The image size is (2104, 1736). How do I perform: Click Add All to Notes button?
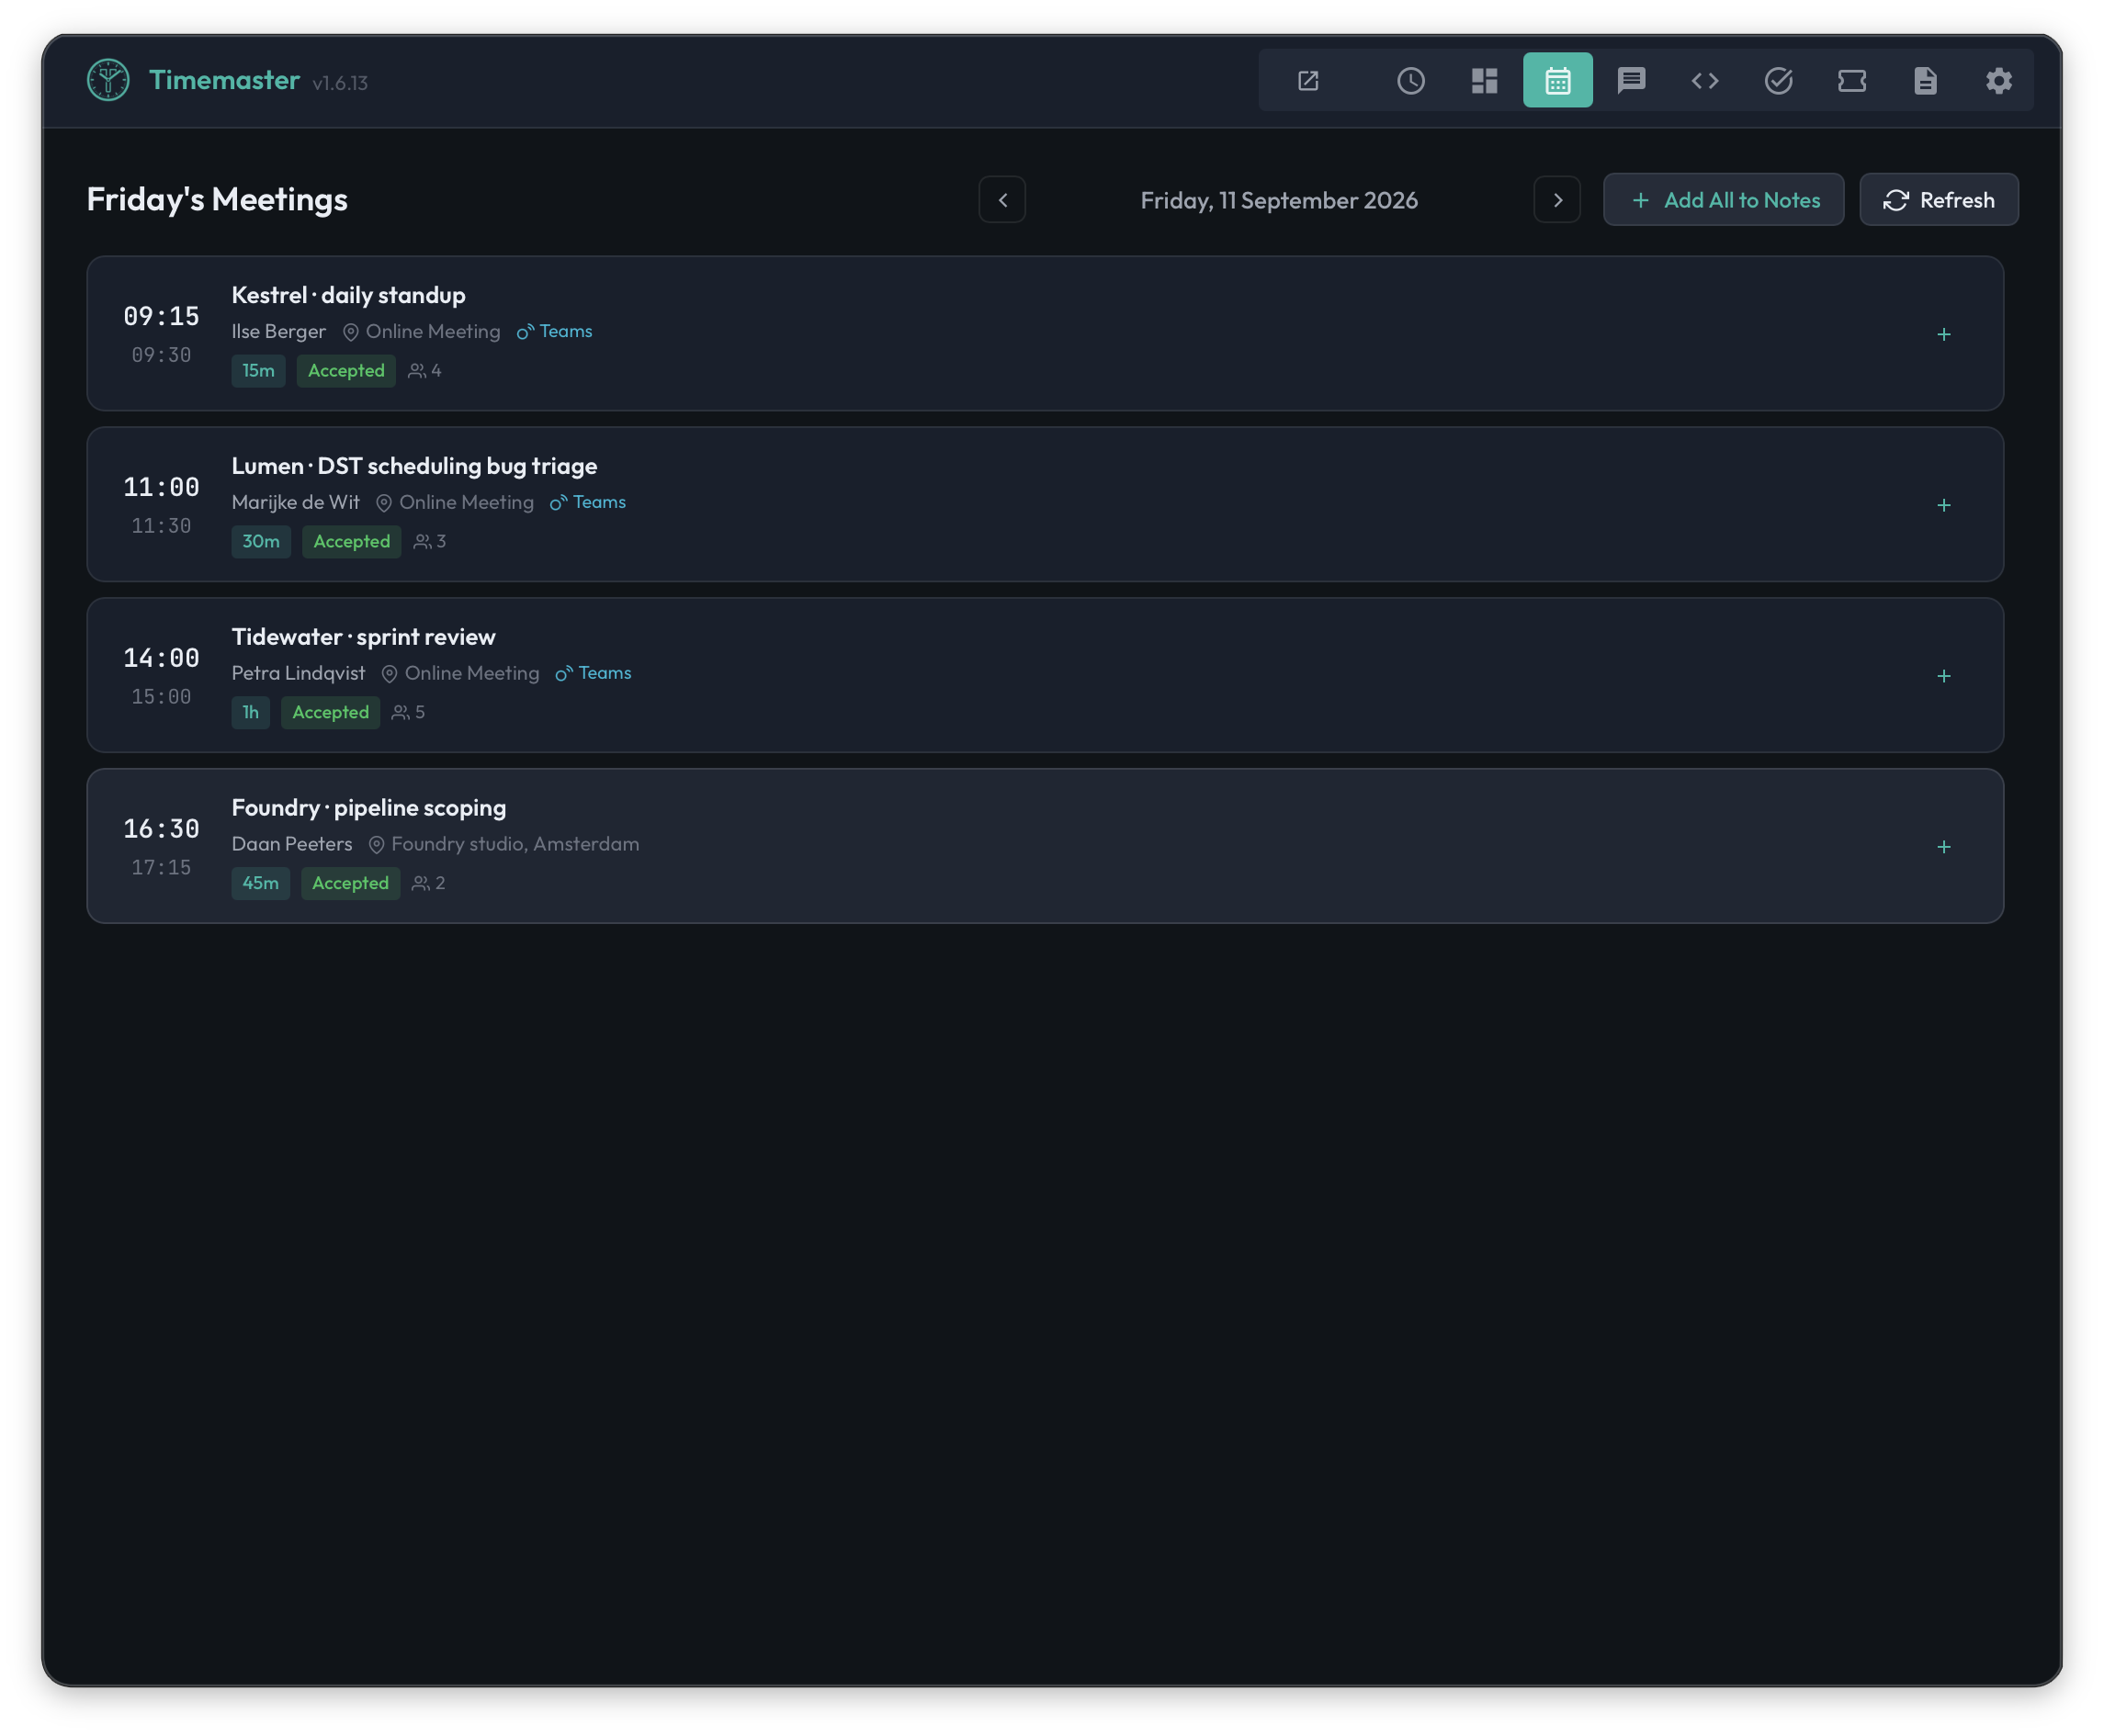1724,200
